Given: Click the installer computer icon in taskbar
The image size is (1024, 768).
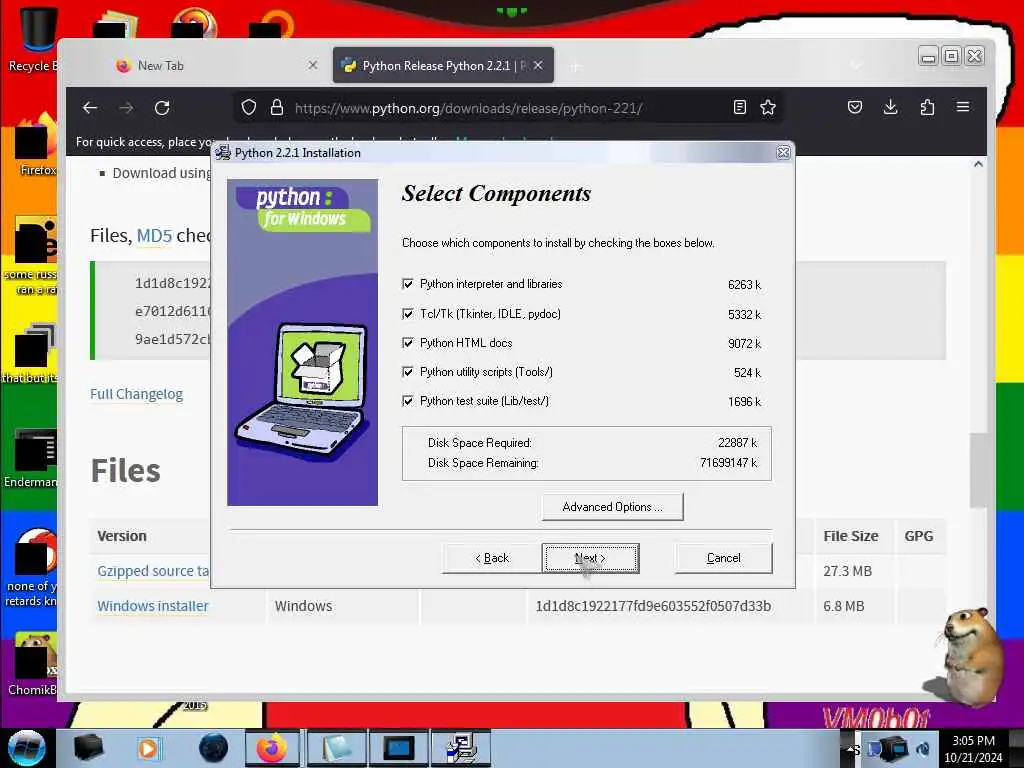Looking at the screenshot, I should click(461, 748).
